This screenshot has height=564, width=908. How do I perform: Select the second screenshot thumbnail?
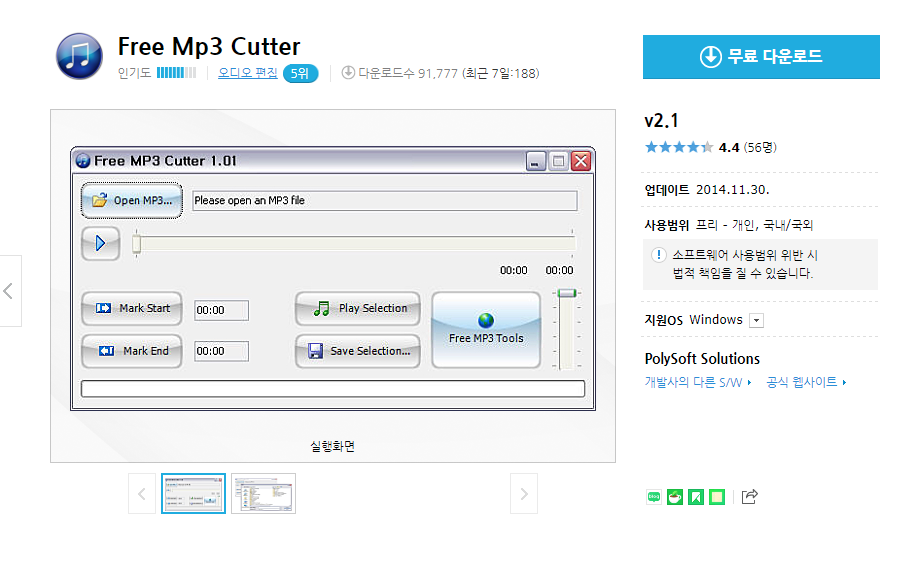263,494
